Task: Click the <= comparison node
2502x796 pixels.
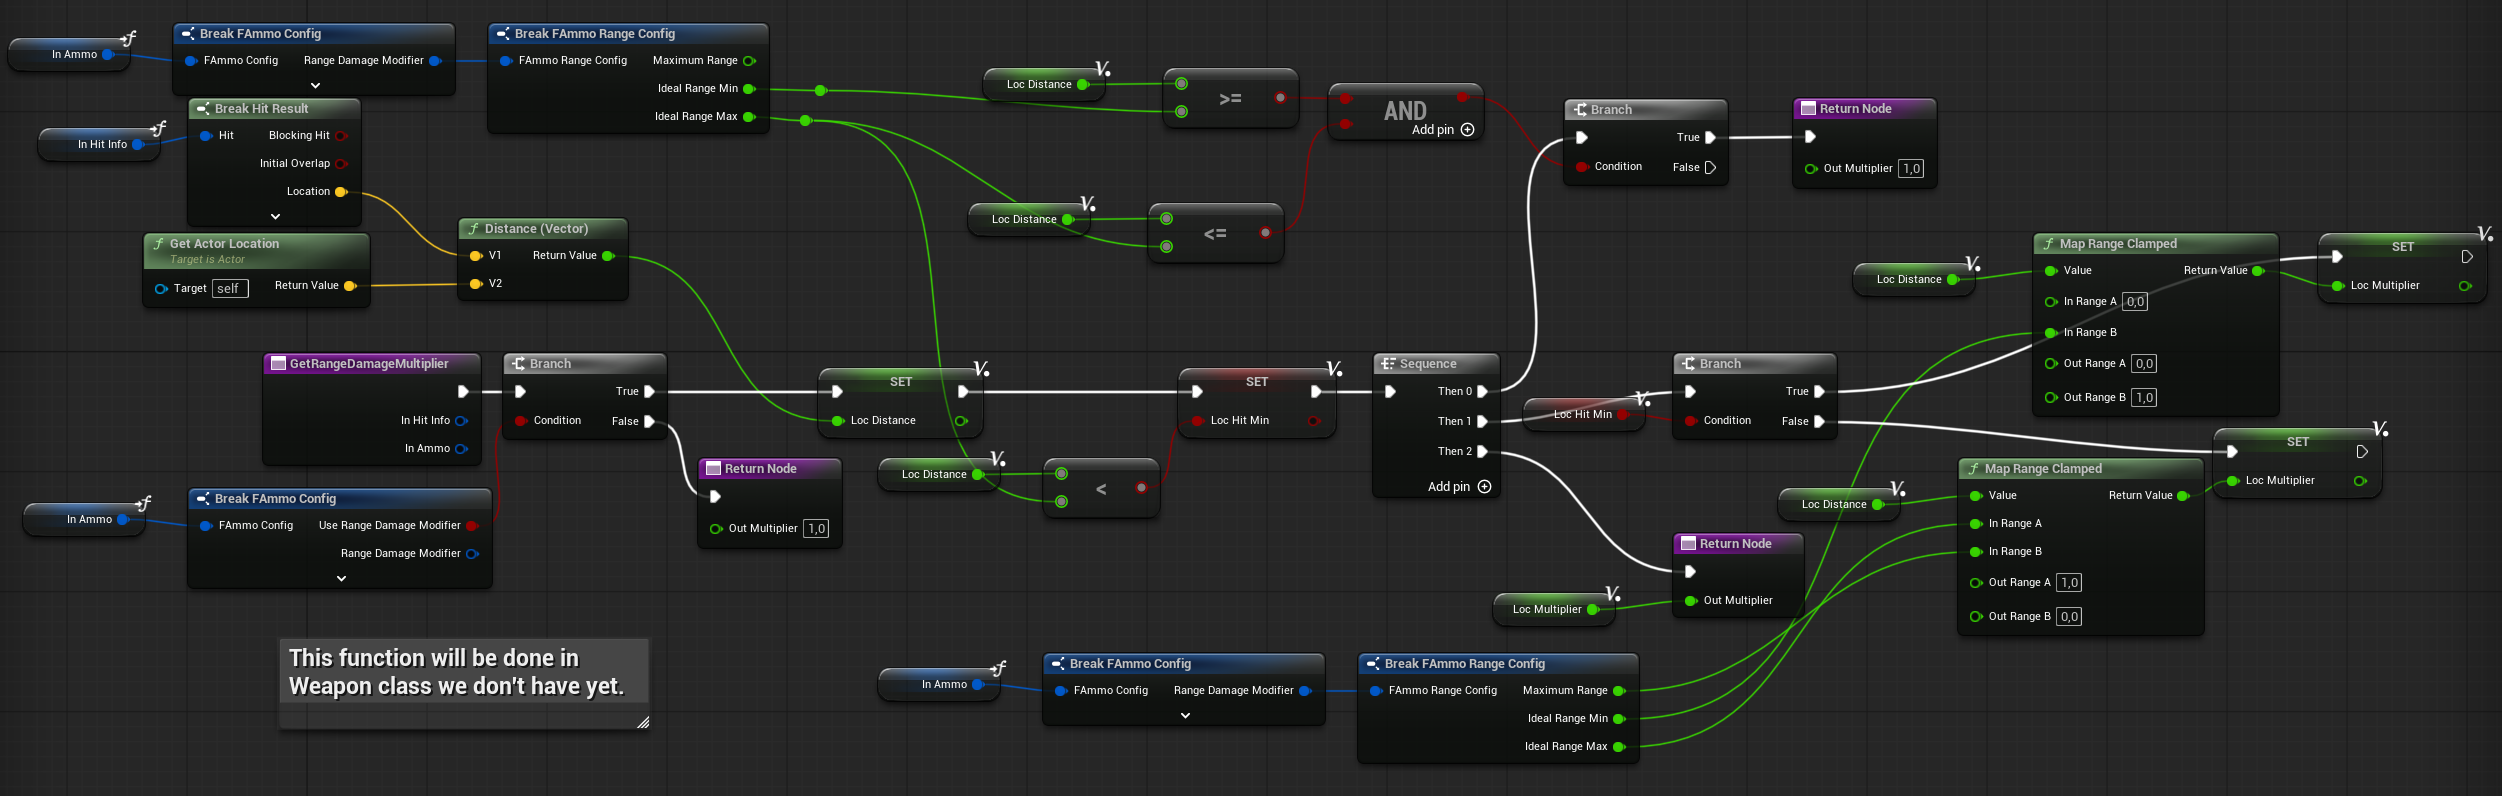Action: pos(1215,234)
